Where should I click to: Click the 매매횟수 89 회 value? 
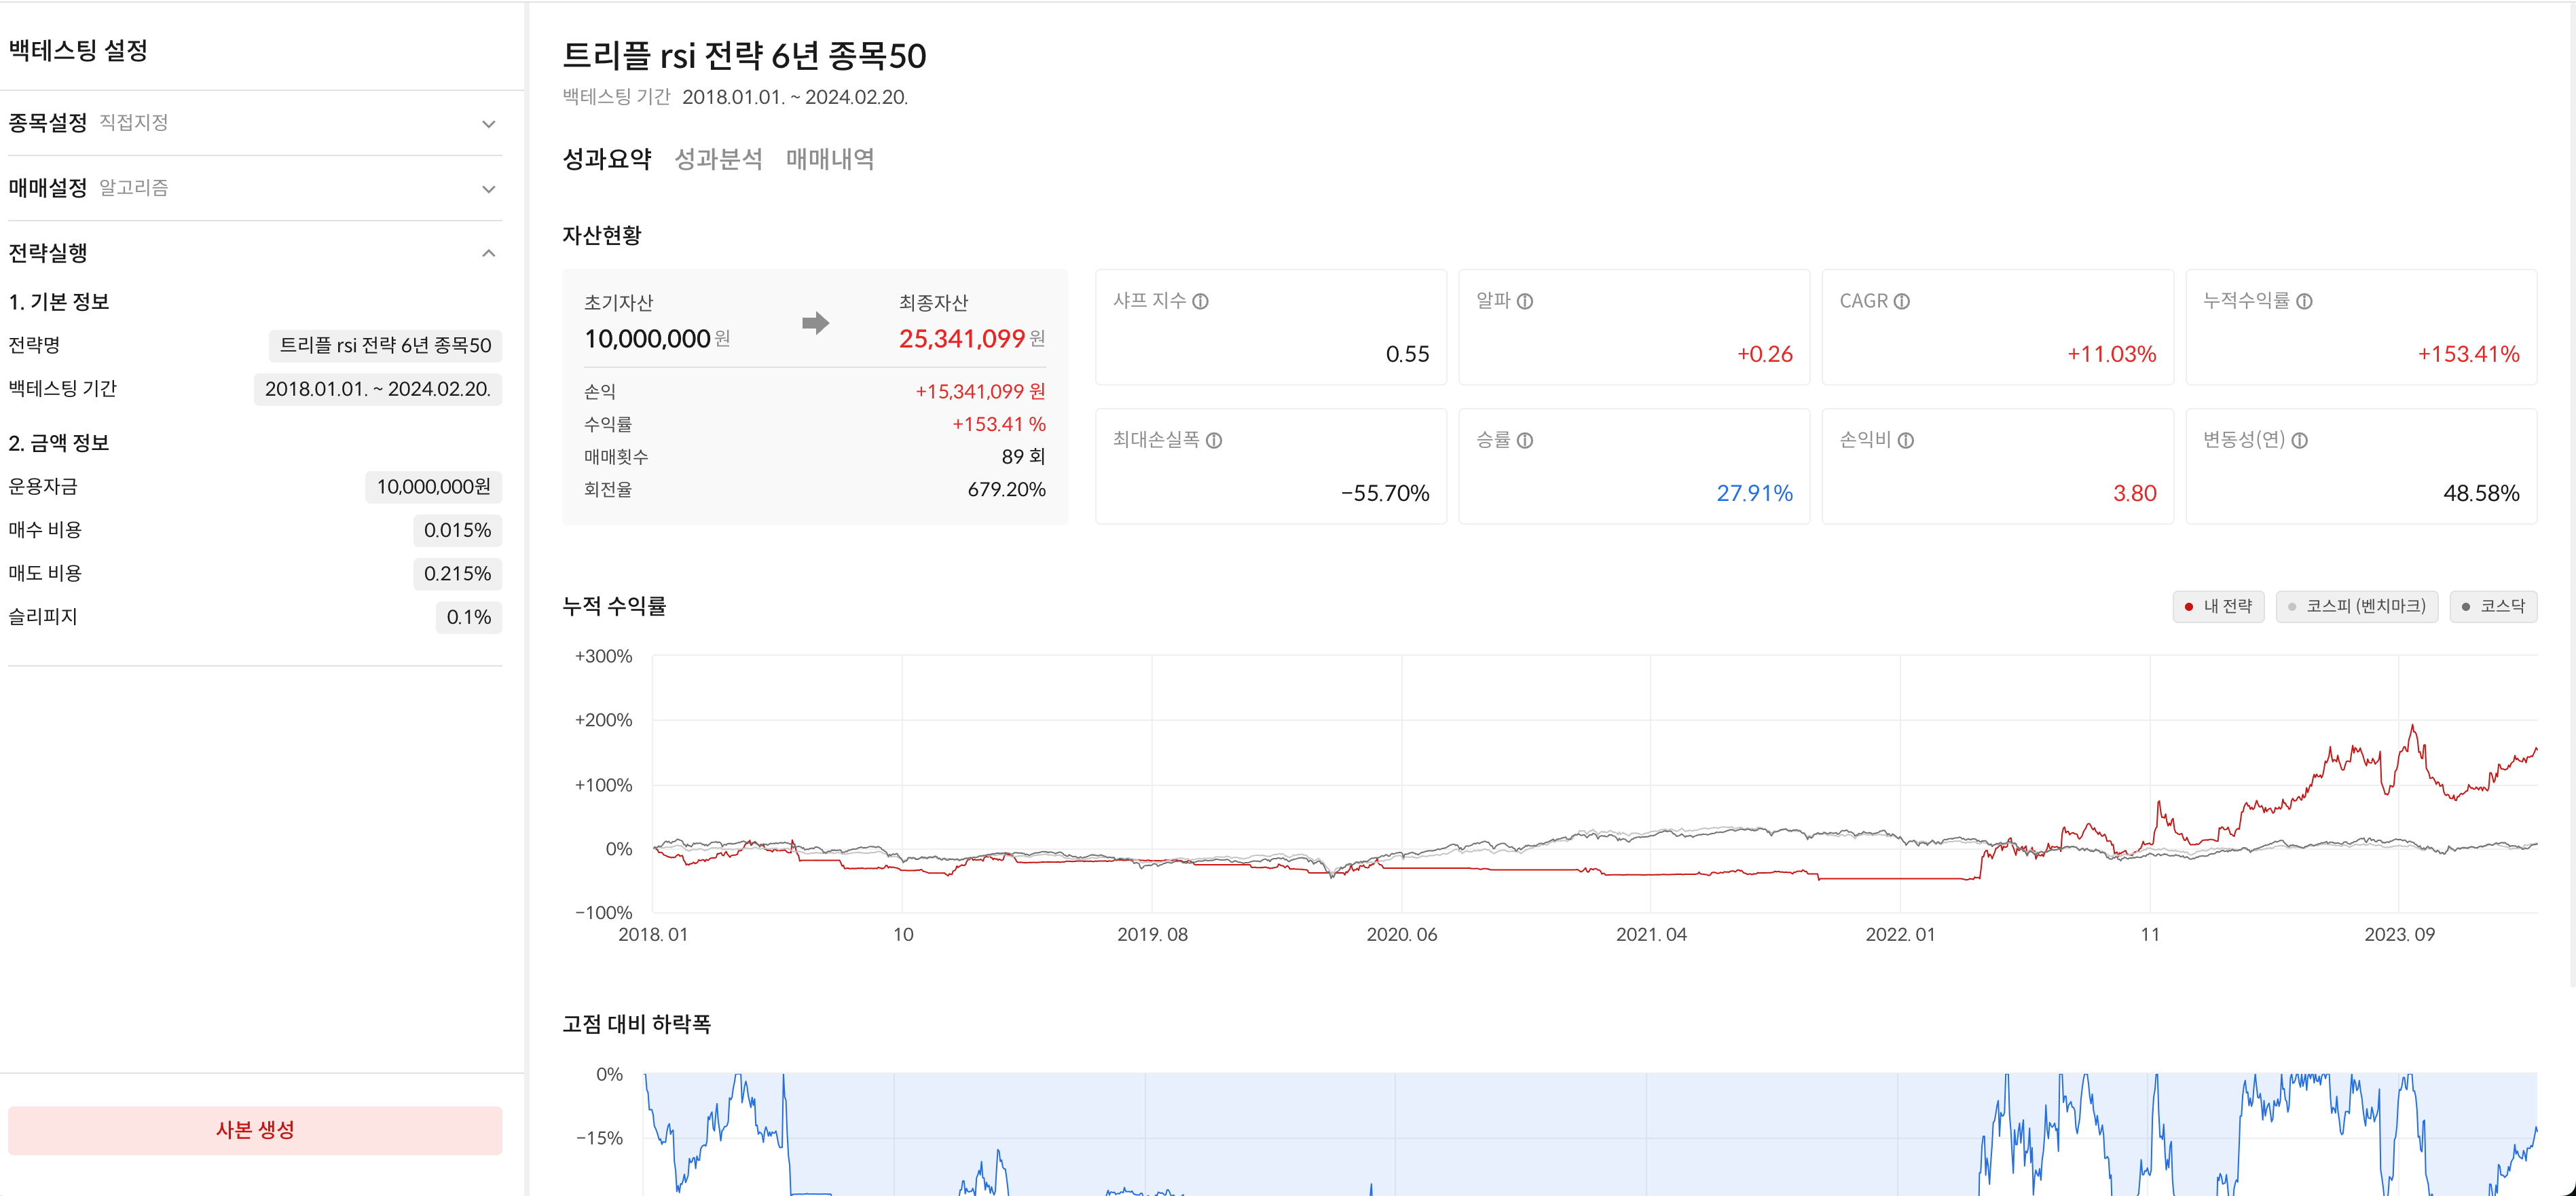(1023, 457)
